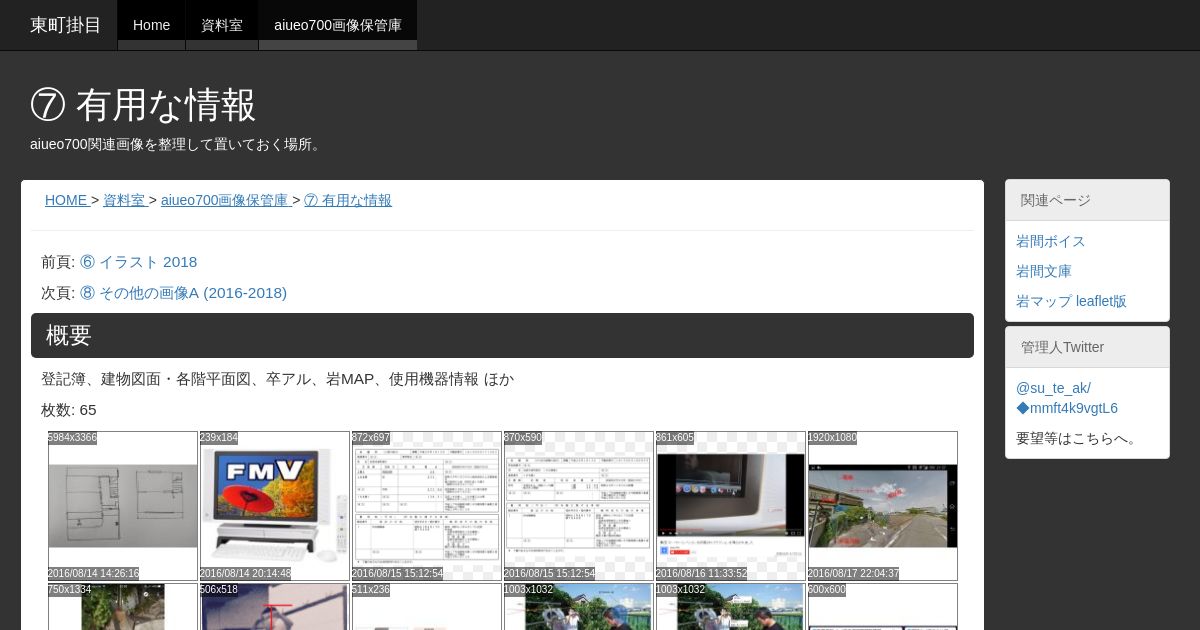Image resolution: width=1200 pixels, height=630 pixels.
Task: Open the FMV computer thumbnail
Action: coord(275,506)
